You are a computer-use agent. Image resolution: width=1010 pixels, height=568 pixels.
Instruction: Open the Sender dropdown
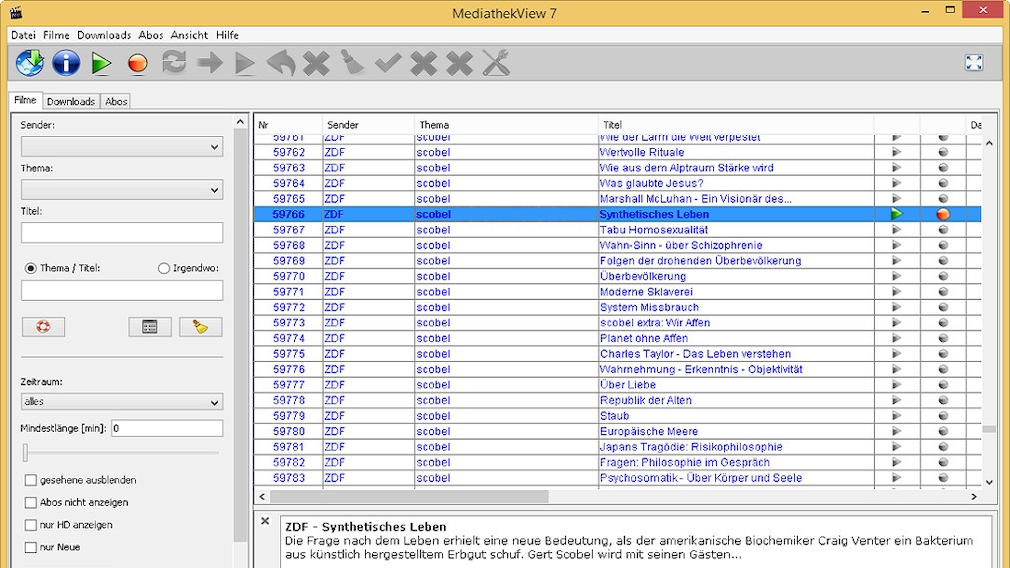(122, 147)
